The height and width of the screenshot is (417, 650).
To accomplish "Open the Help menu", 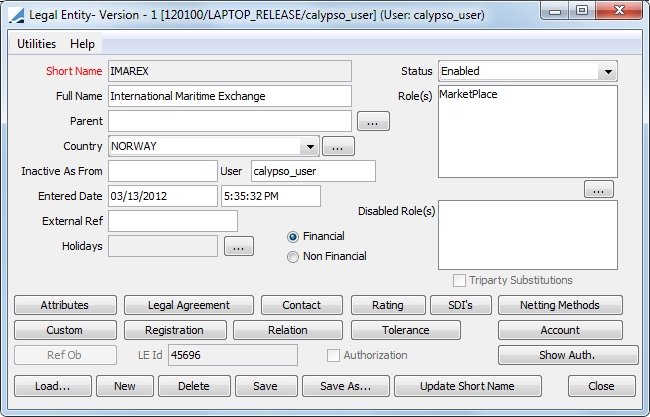I will (82, 44).
